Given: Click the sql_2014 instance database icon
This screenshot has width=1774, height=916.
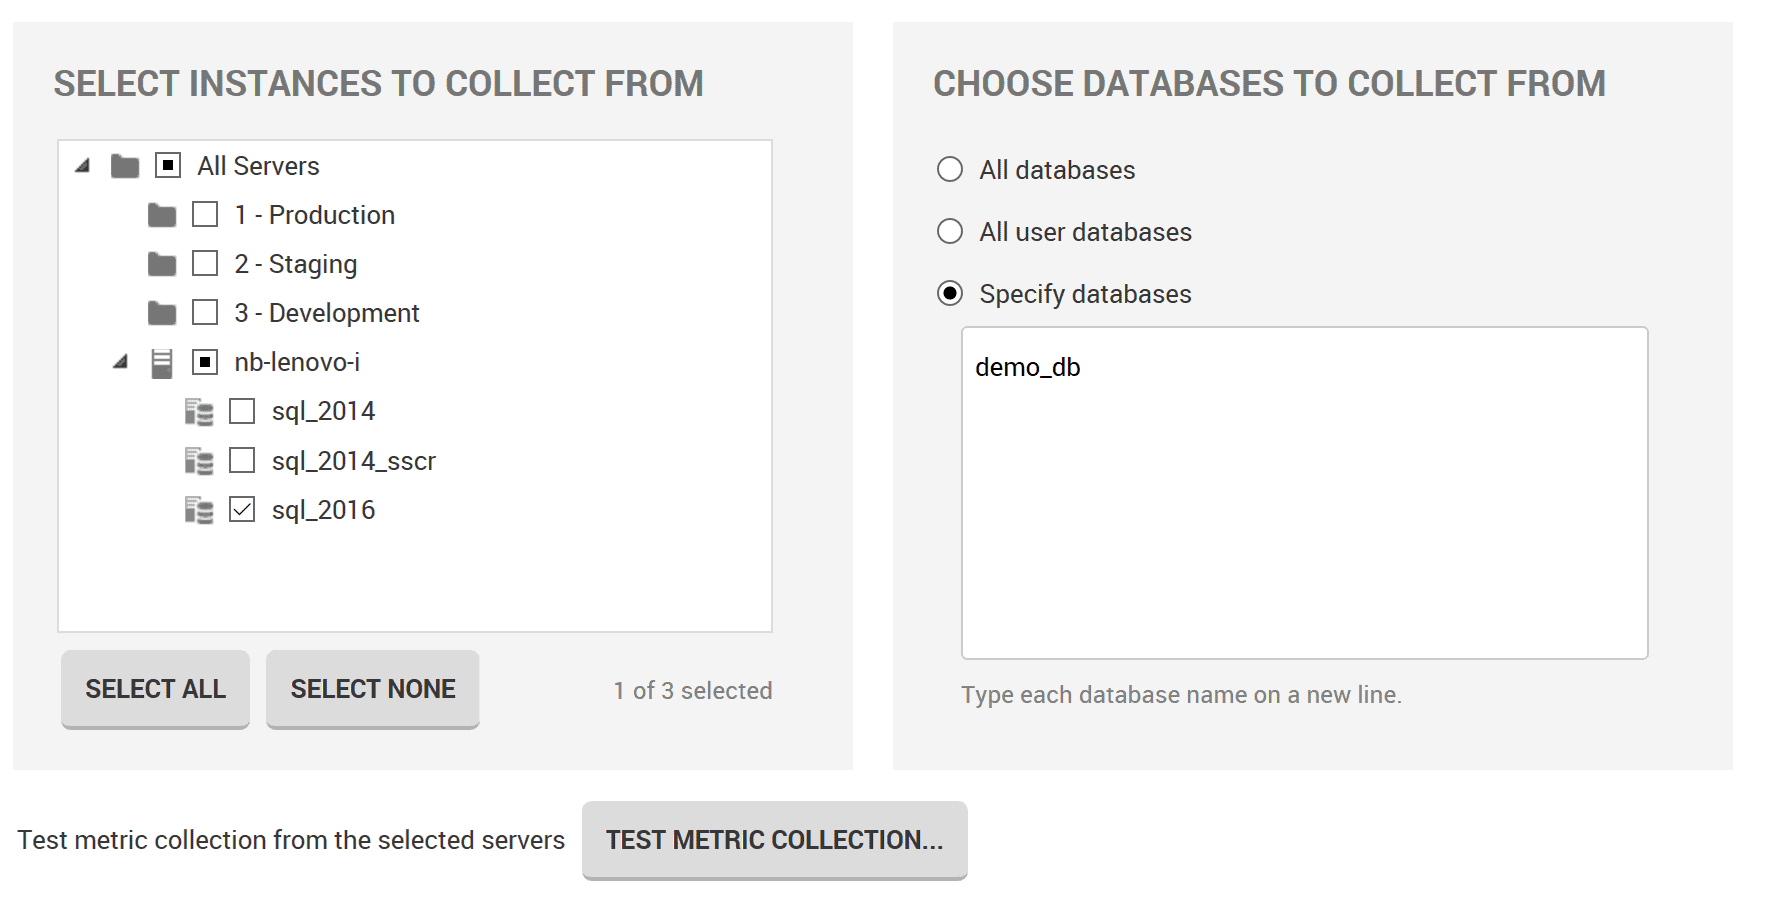Looking at the screenshot, I should 199,412.
